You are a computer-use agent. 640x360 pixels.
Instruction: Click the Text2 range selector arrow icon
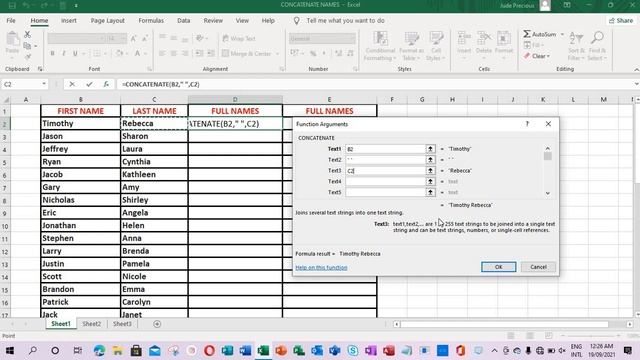coord(430,160)
